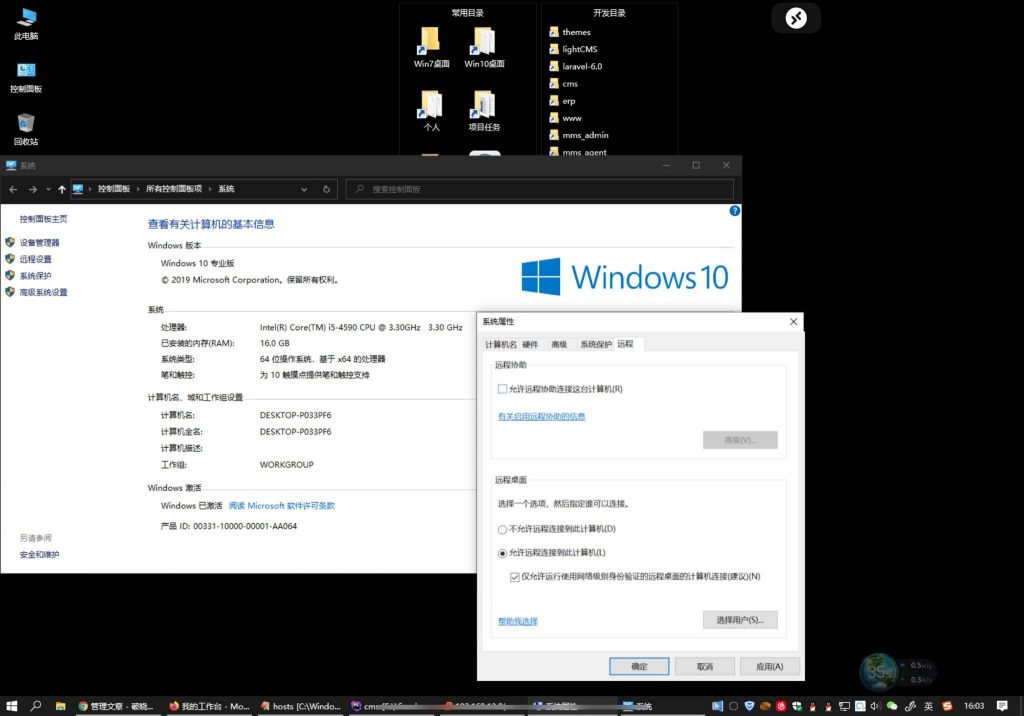Open the 个人 folder shortcut
Viewport: 1024px width, 716px height.
(x=431, y=110)
